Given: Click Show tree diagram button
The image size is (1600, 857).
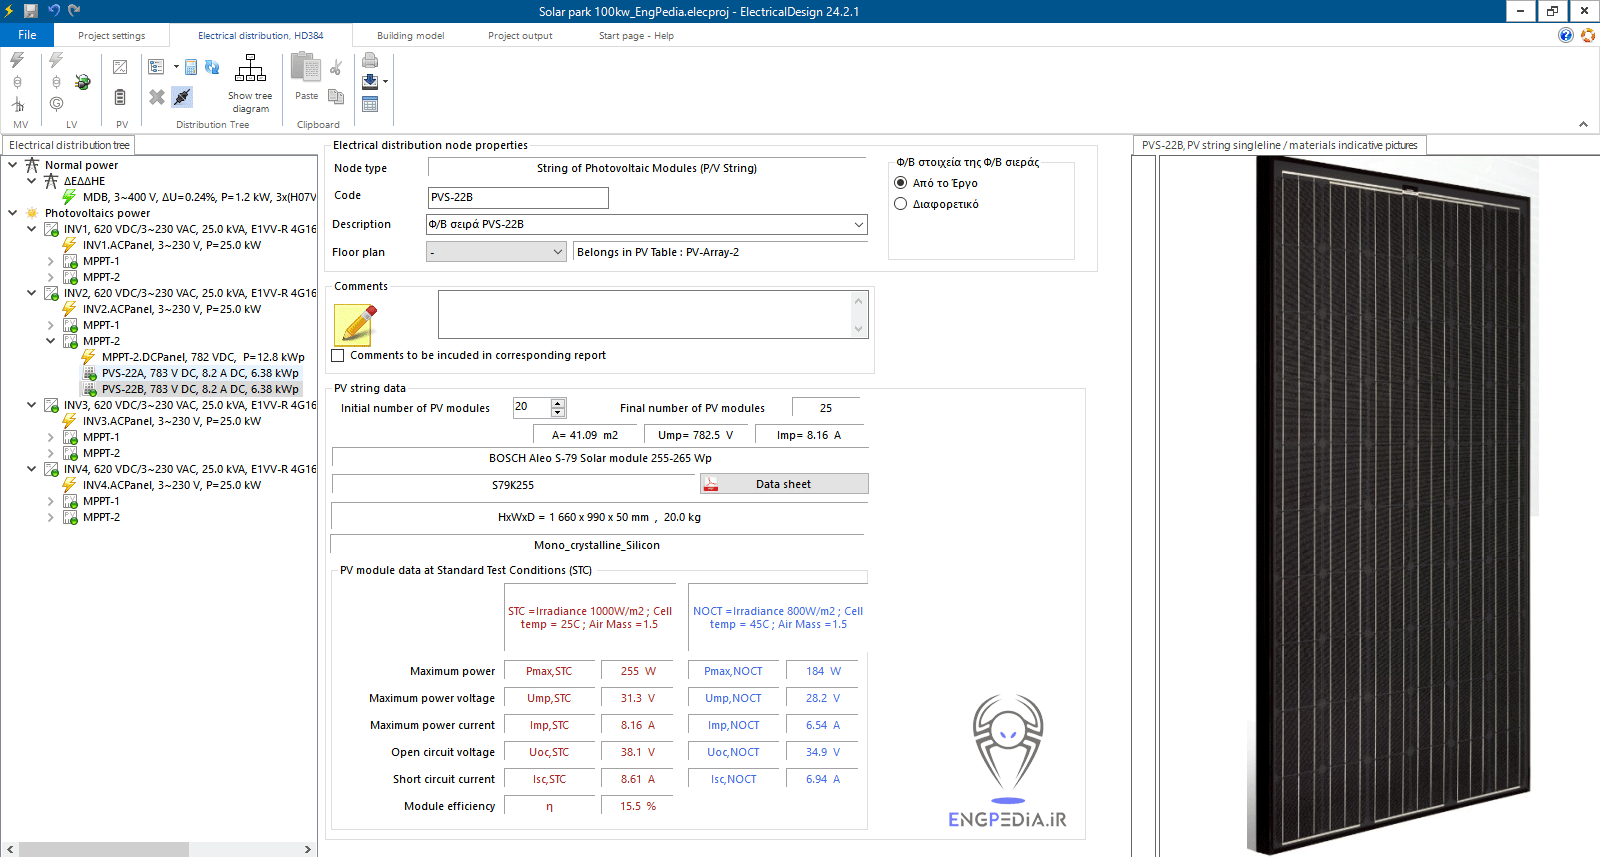Looking at the screenshot, I should (250, 83).
